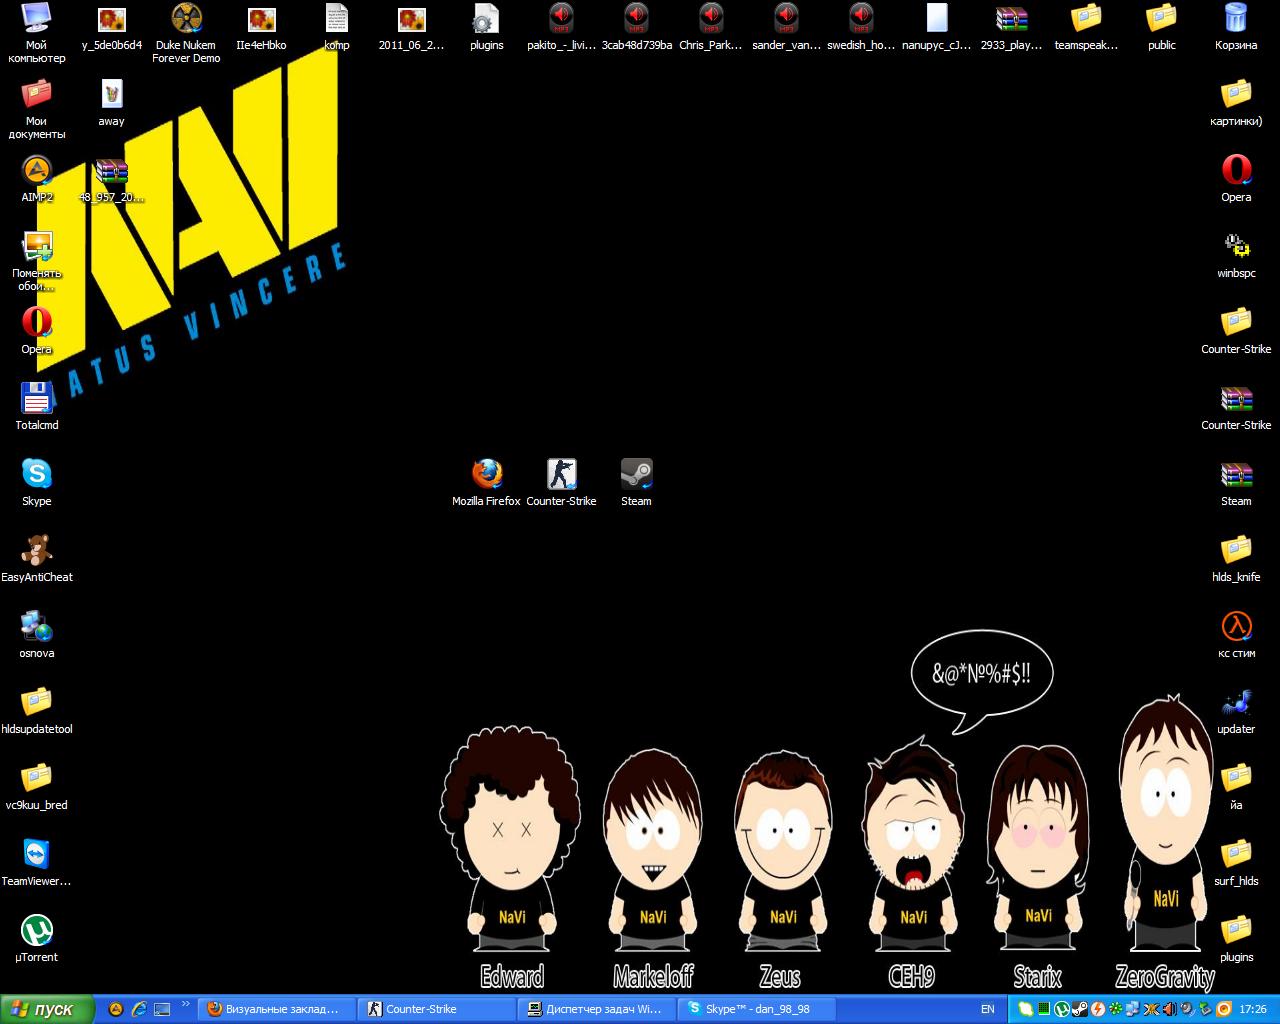Select the swedish_ho... MP3 file

[x=861, y=27]
